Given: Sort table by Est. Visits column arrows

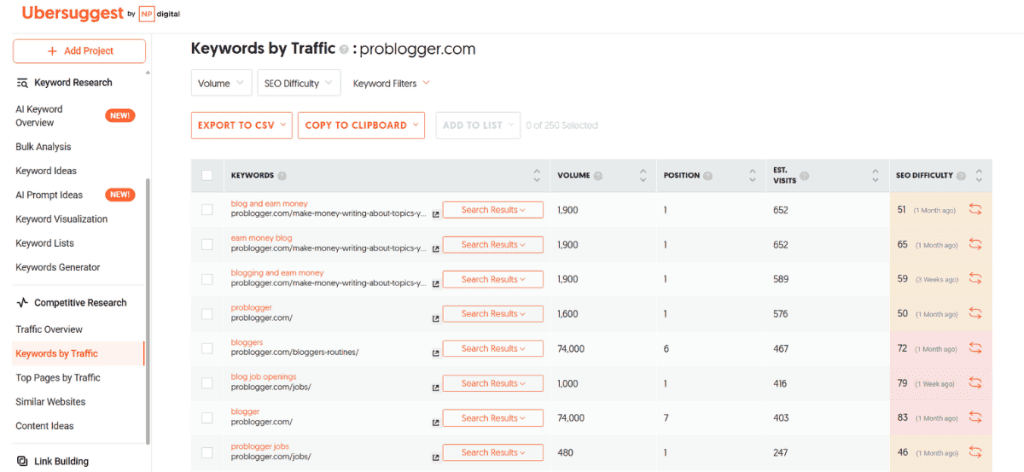Looking at the screenshot, I should pyautogui.click(x=875, y=176).
